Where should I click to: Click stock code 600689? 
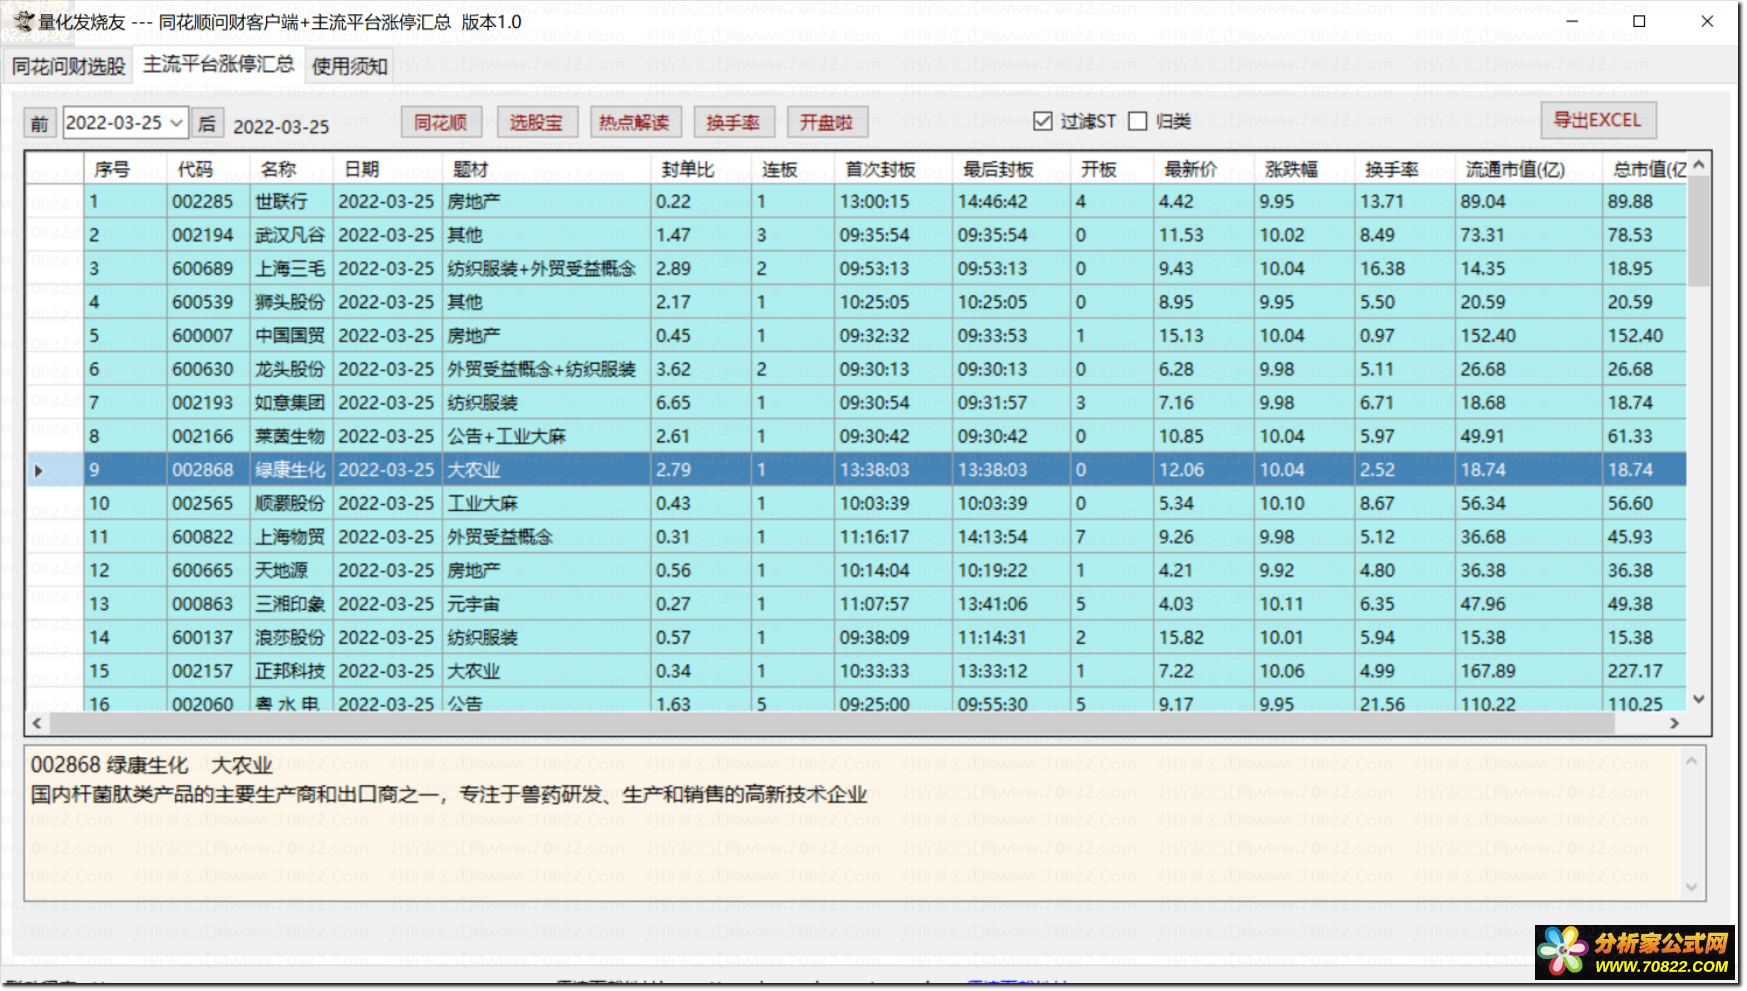click(209, 268)
